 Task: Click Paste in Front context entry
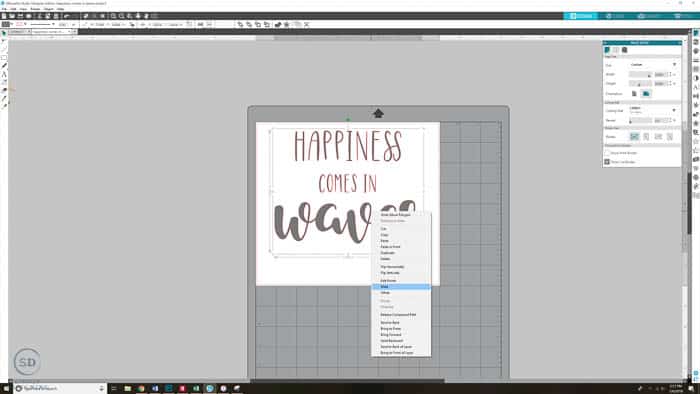[401, 247]
